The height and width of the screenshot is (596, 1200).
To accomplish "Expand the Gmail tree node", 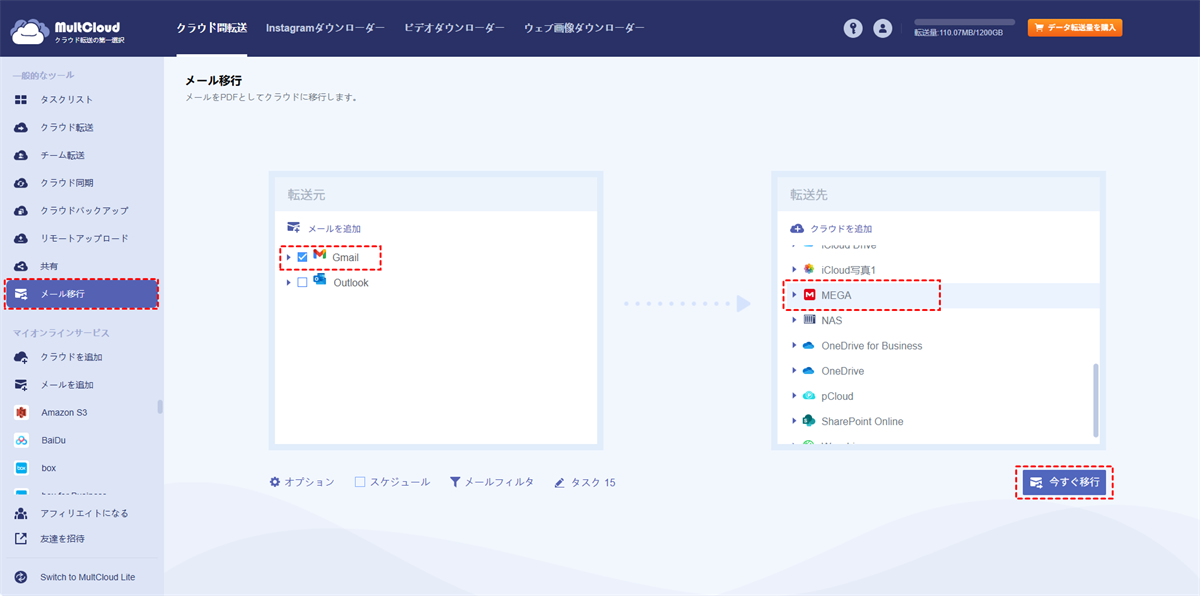I will click(x=289, y=257).
